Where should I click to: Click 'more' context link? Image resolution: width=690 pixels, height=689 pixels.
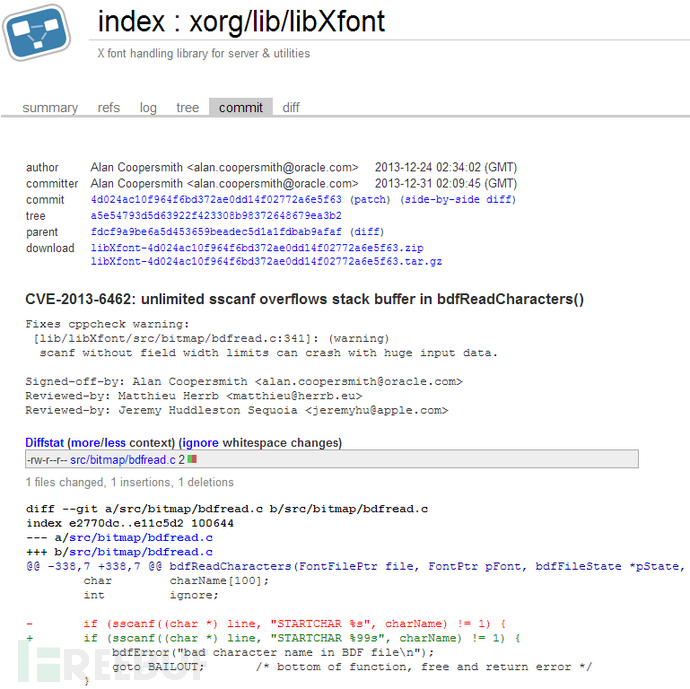pos(84,443)
